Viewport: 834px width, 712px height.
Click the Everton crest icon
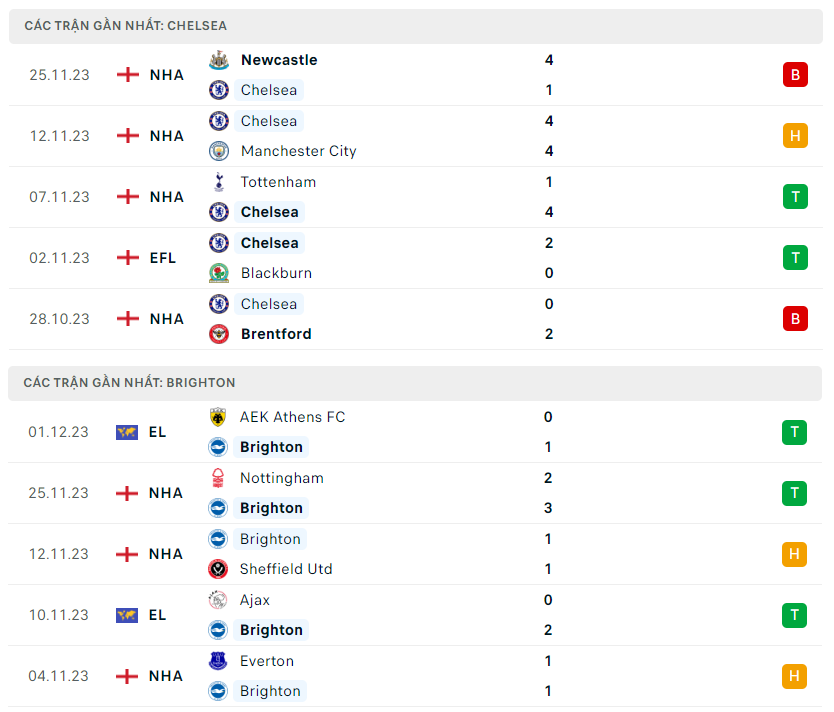tap(218, 661)
